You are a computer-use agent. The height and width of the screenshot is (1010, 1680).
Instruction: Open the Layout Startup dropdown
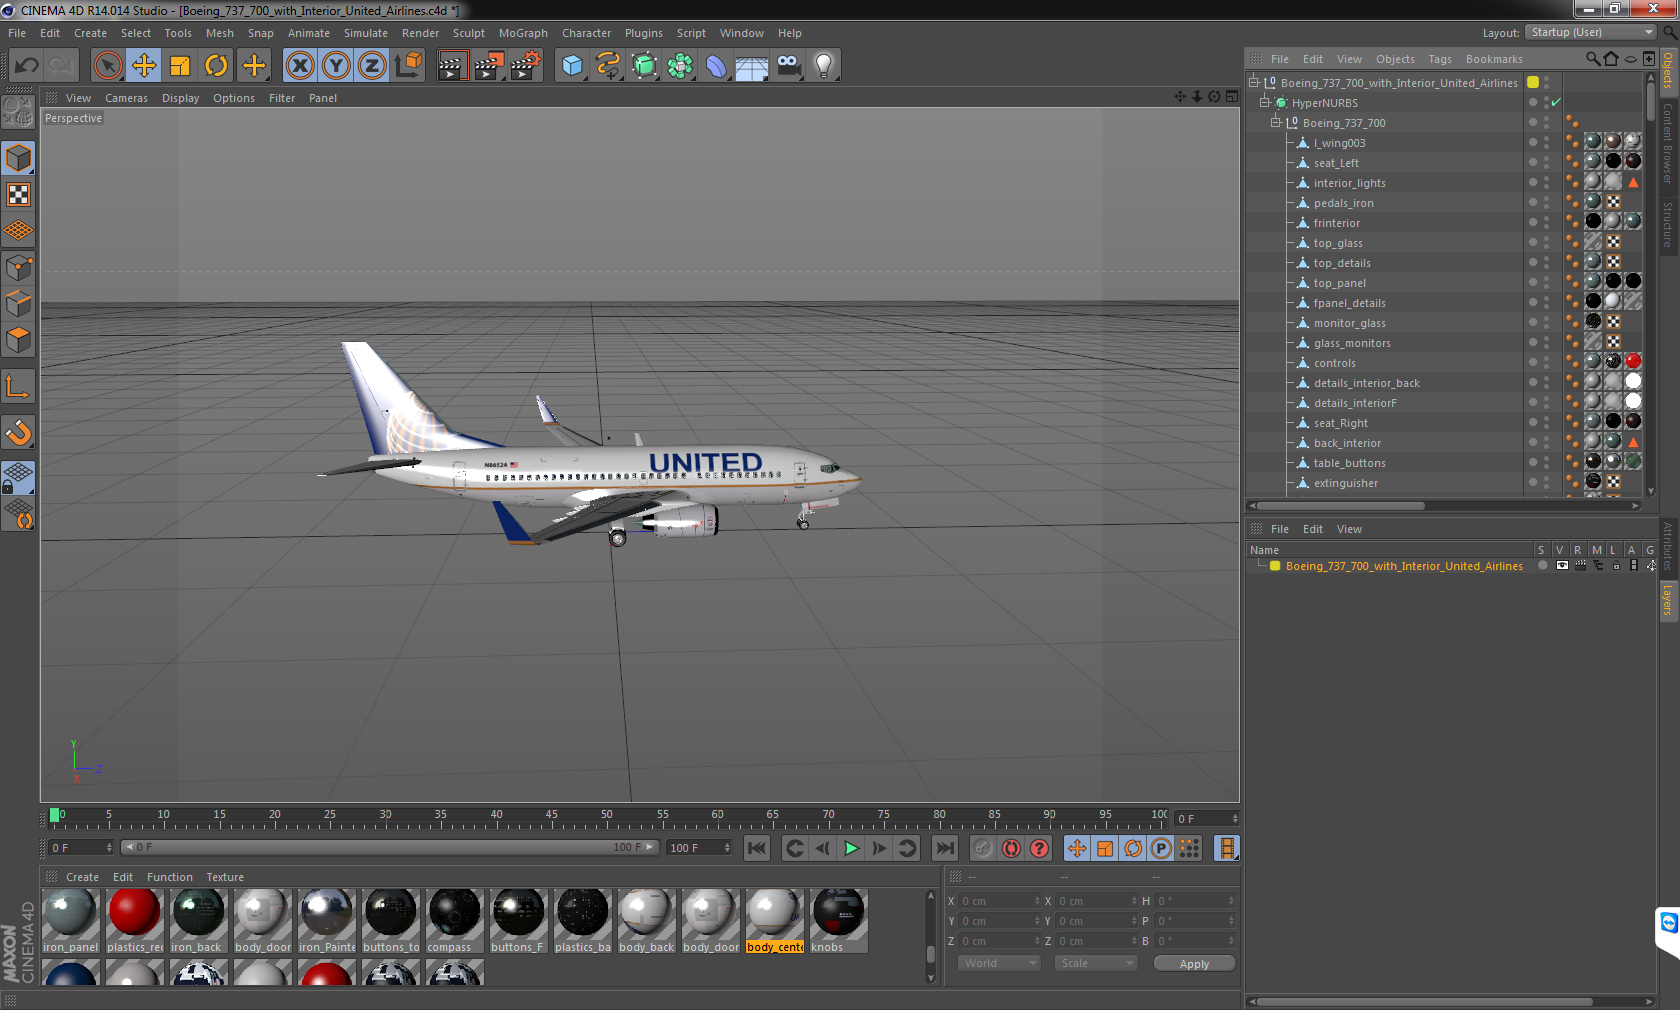point(1591,32)
